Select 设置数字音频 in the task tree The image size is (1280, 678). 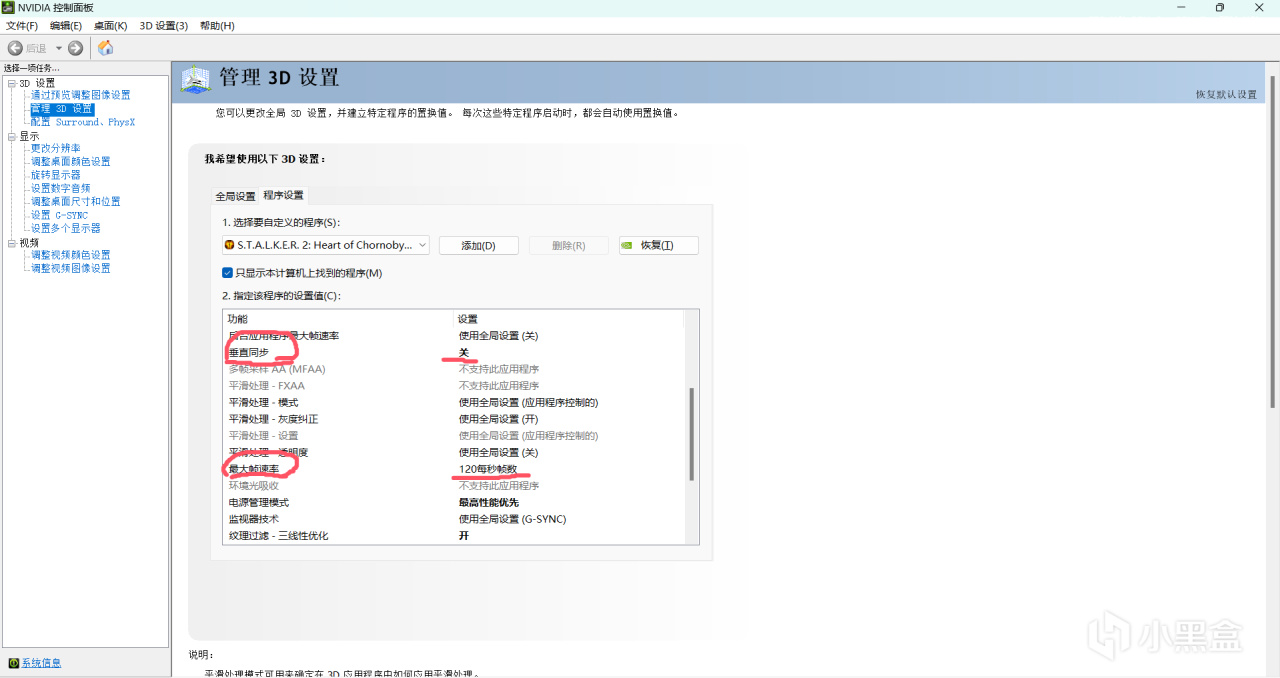click(60, 188)
